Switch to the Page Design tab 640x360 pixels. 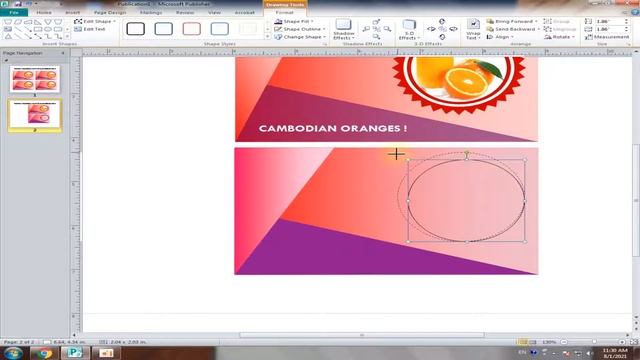(110, 13)
